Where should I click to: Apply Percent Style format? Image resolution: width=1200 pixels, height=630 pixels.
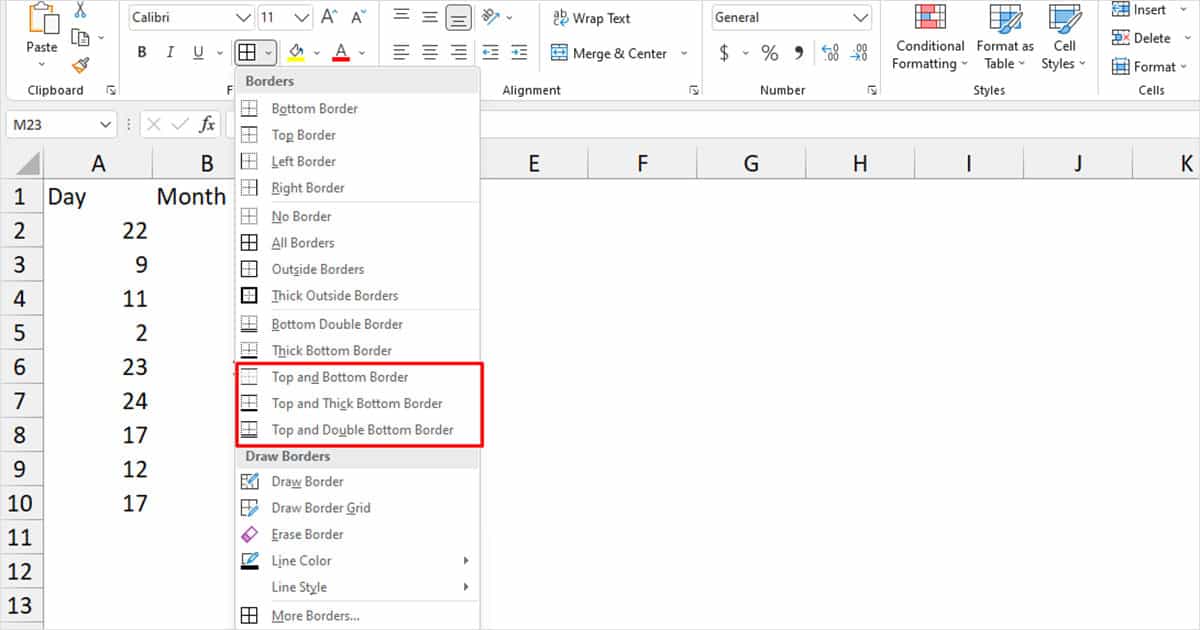click(x=769, y=53)
